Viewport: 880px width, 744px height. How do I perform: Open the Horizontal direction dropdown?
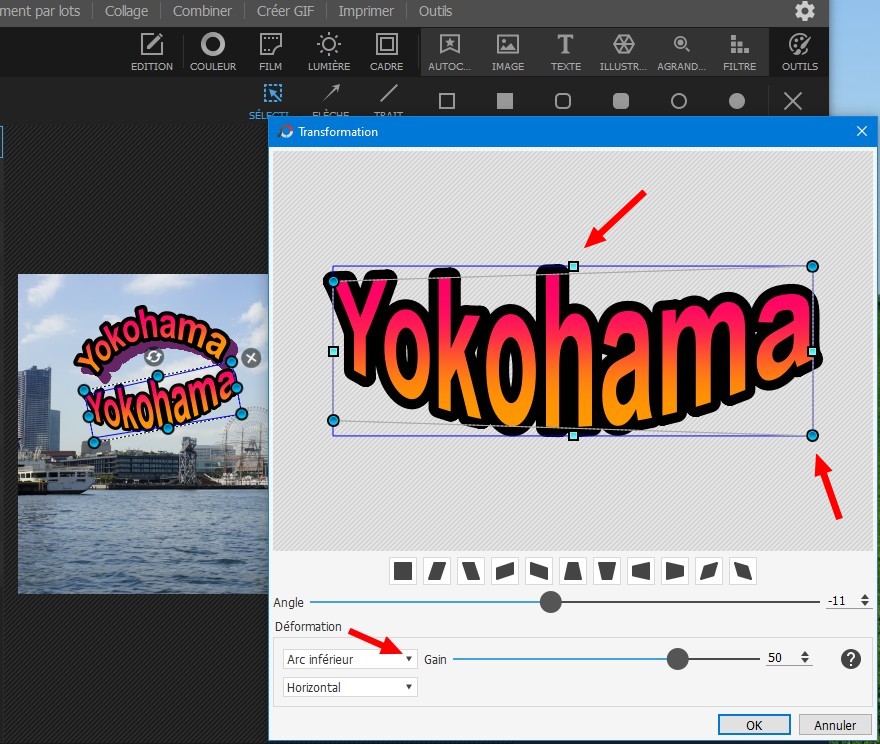(350, 687)
